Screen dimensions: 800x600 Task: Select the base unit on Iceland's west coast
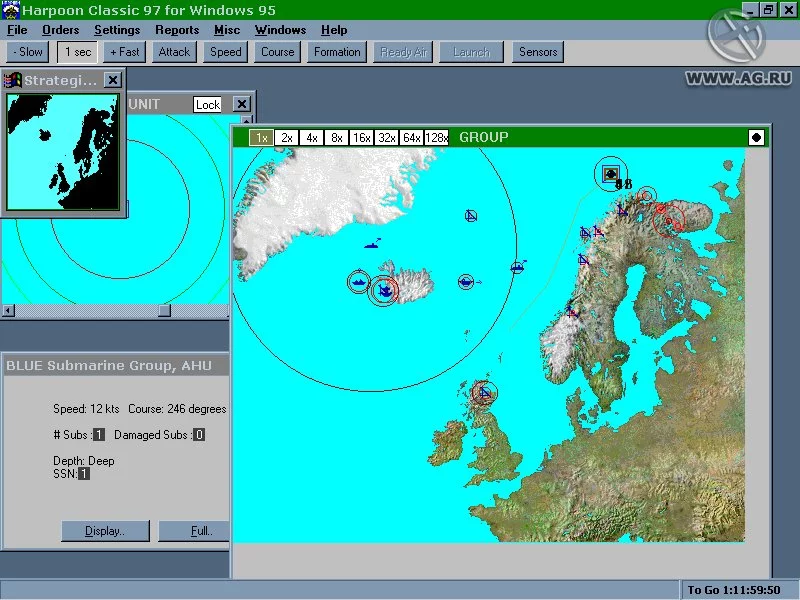(384, 291)
